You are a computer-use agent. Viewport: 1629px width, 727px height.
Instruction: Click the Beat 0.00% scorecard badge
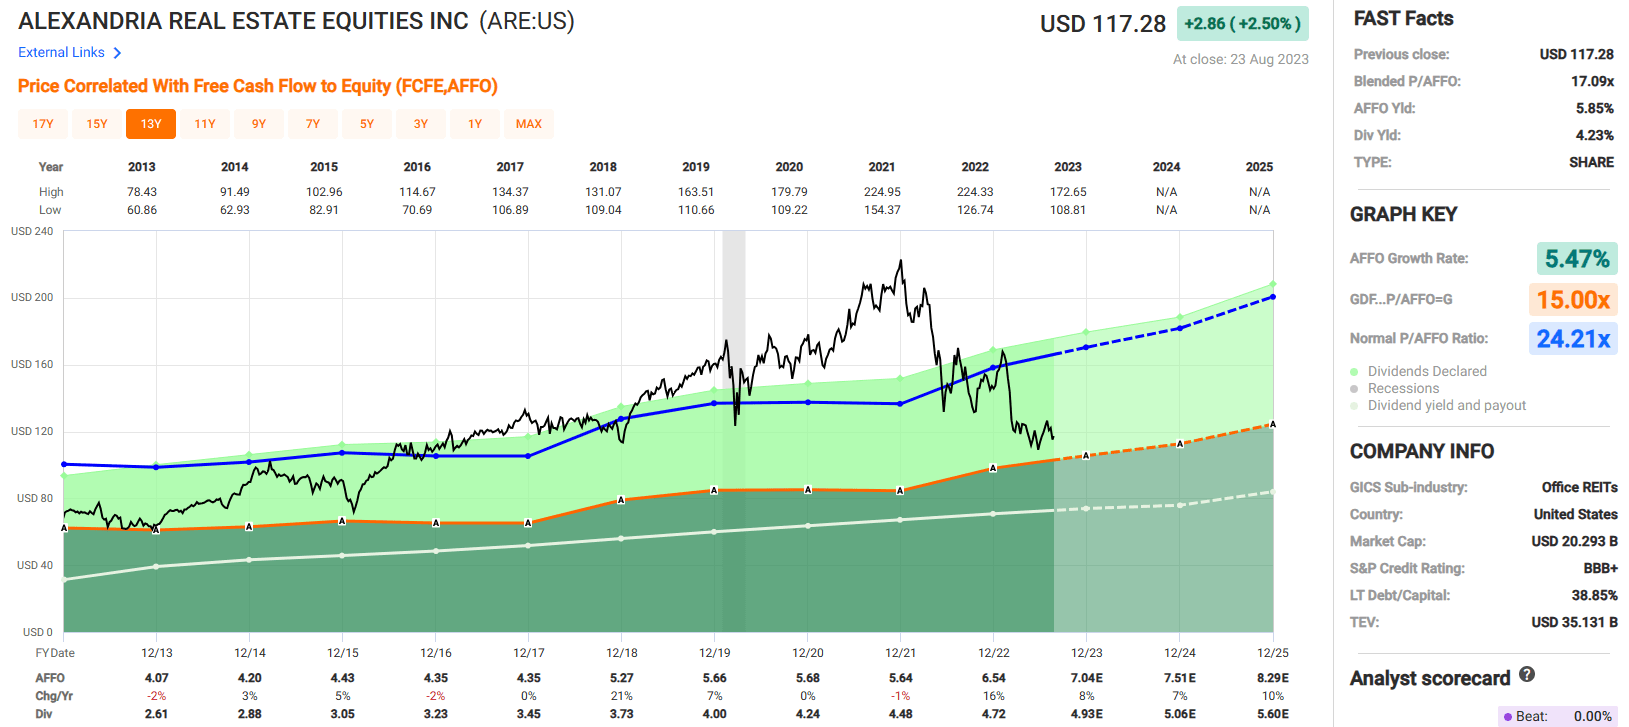click(x=1557, y=716)
